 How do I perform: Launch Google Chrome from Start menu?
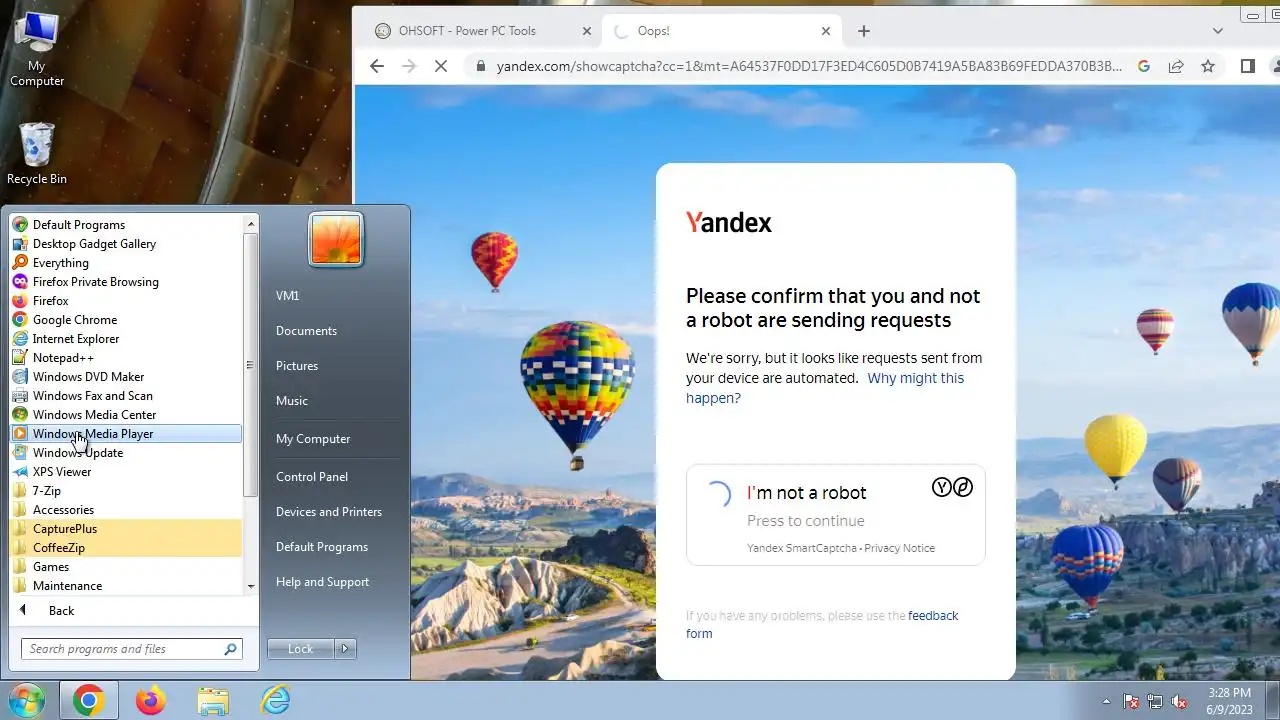(125, 320)
